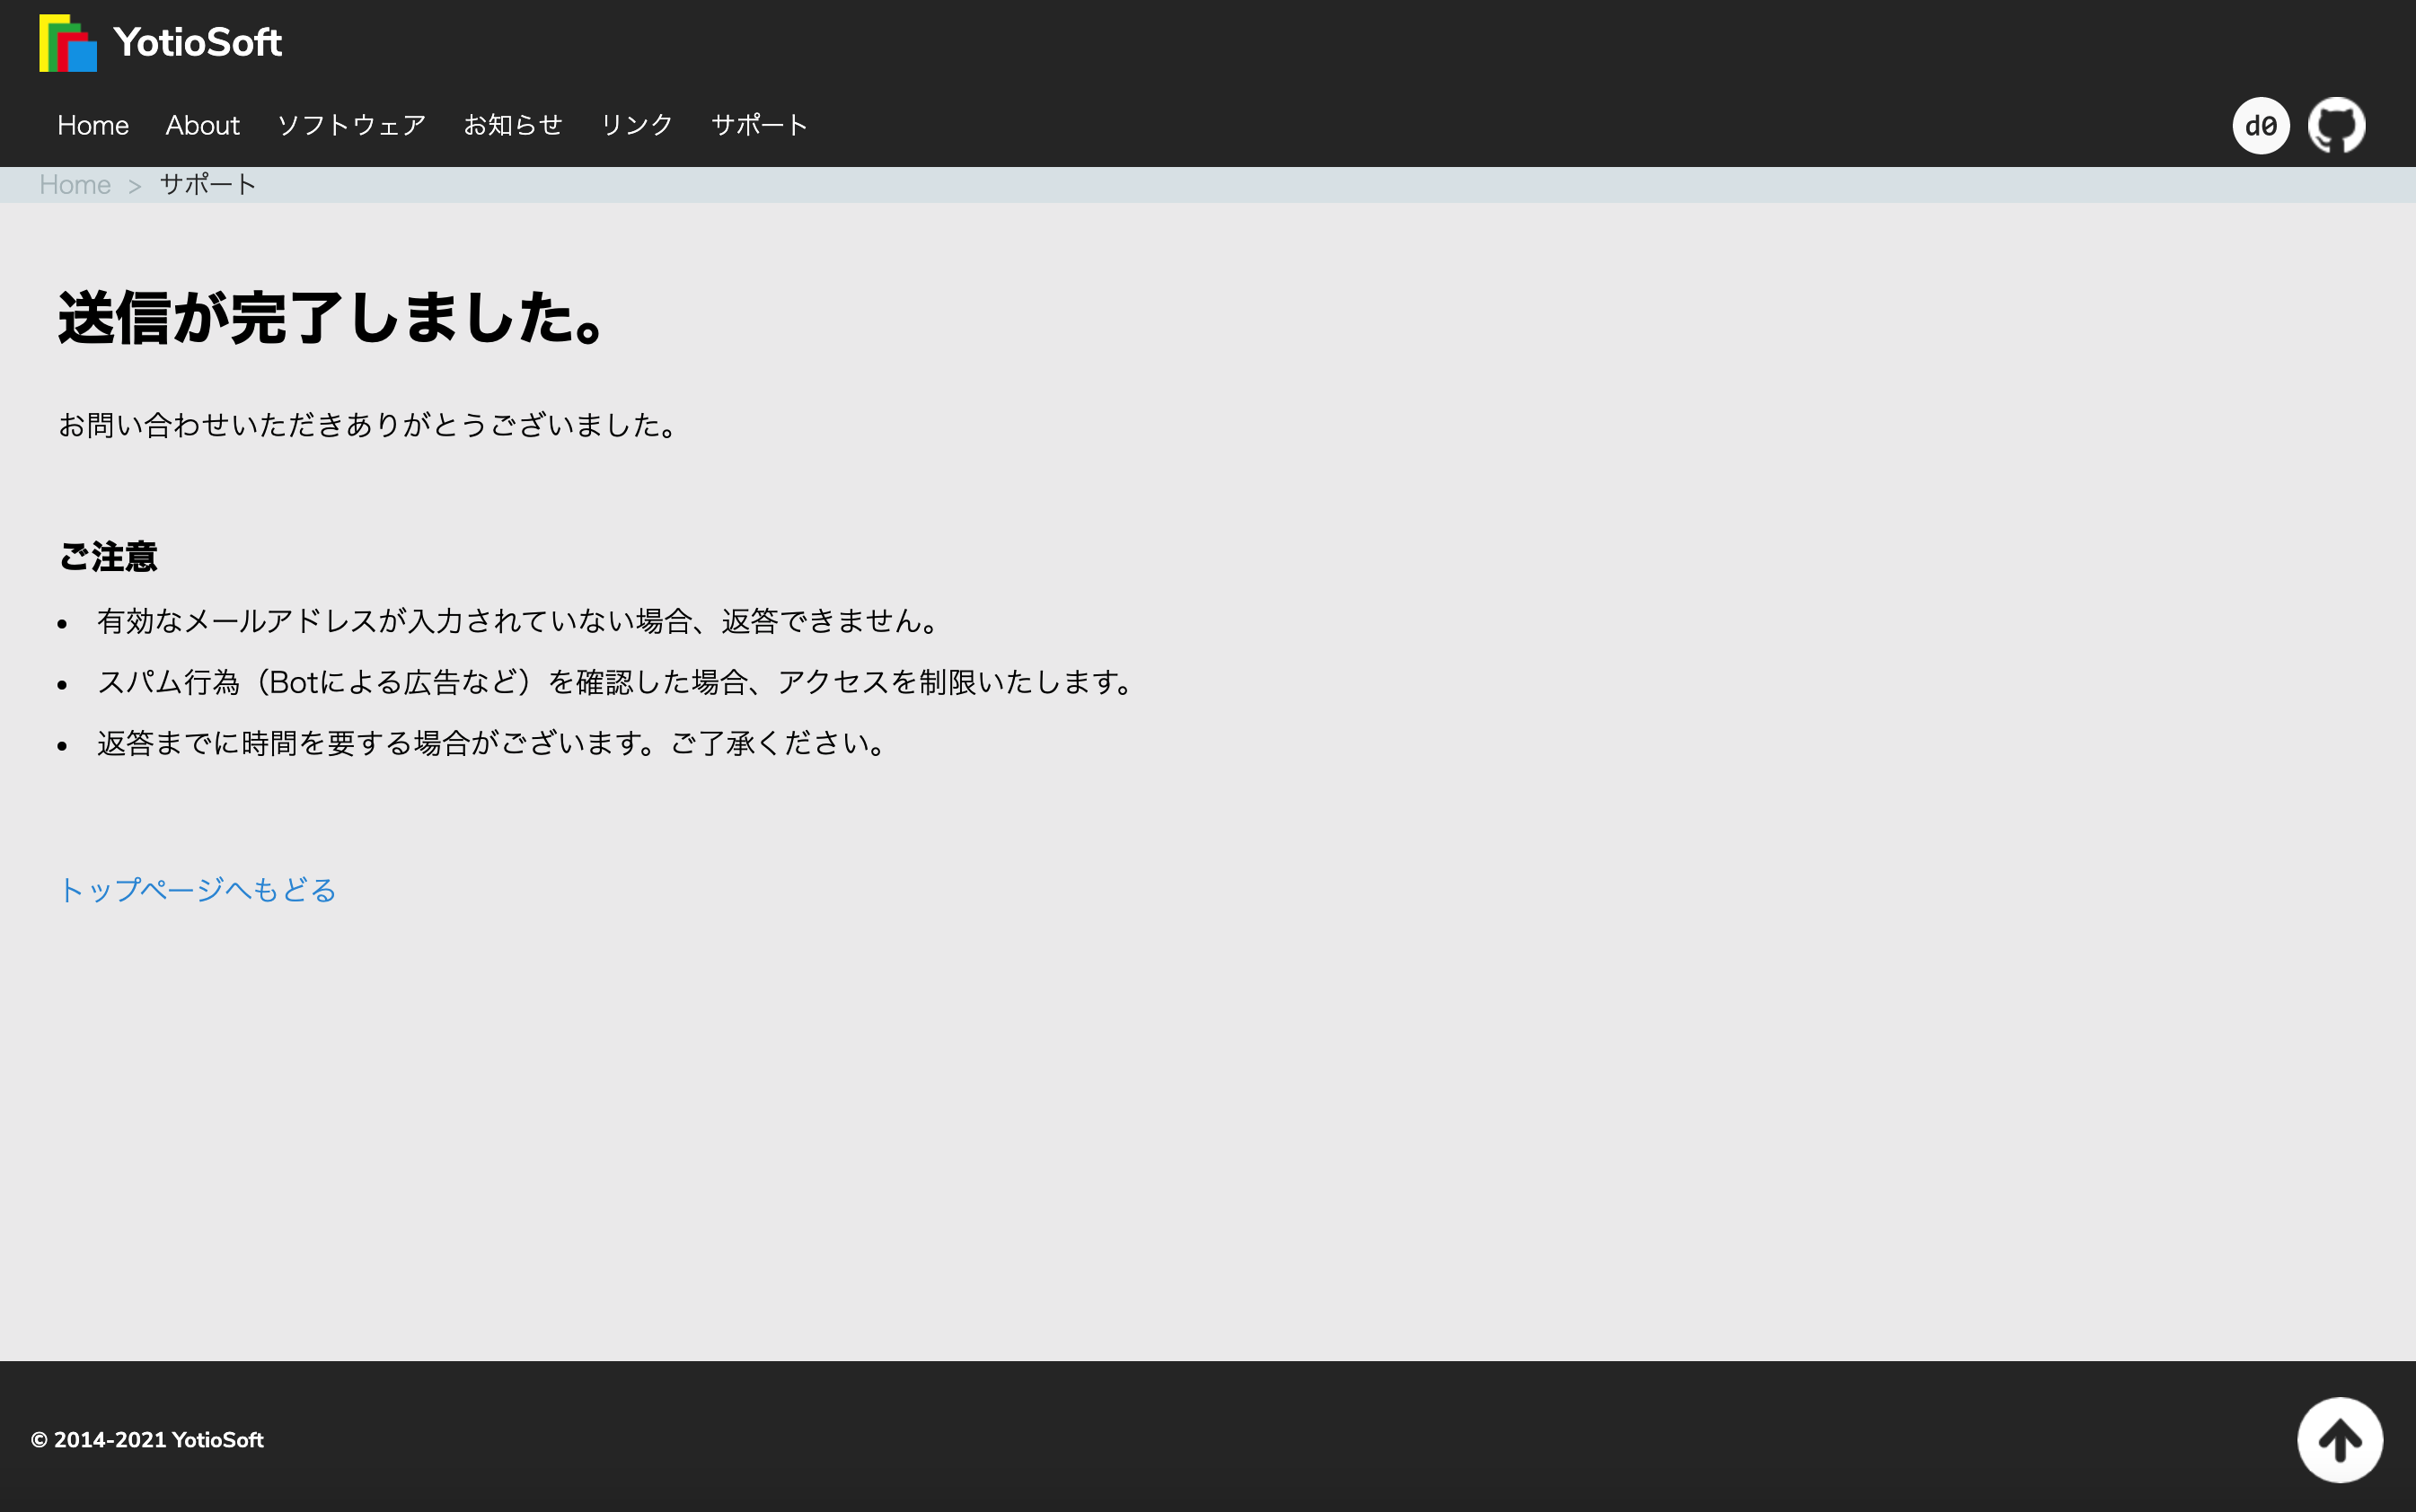This screenshot has width=2416, height=1512.
Task: Click the bullet about 返答までに時間
Action: (492, 743)
